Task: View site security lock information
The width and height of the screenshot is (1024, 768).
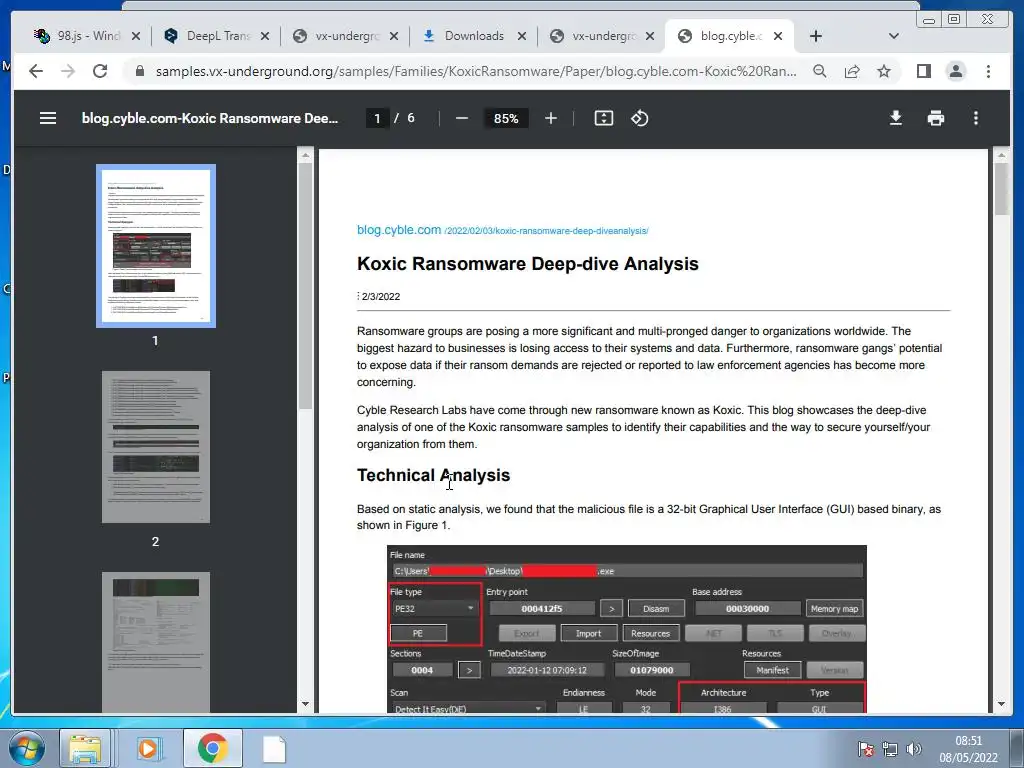Action: tap(140, 71)
